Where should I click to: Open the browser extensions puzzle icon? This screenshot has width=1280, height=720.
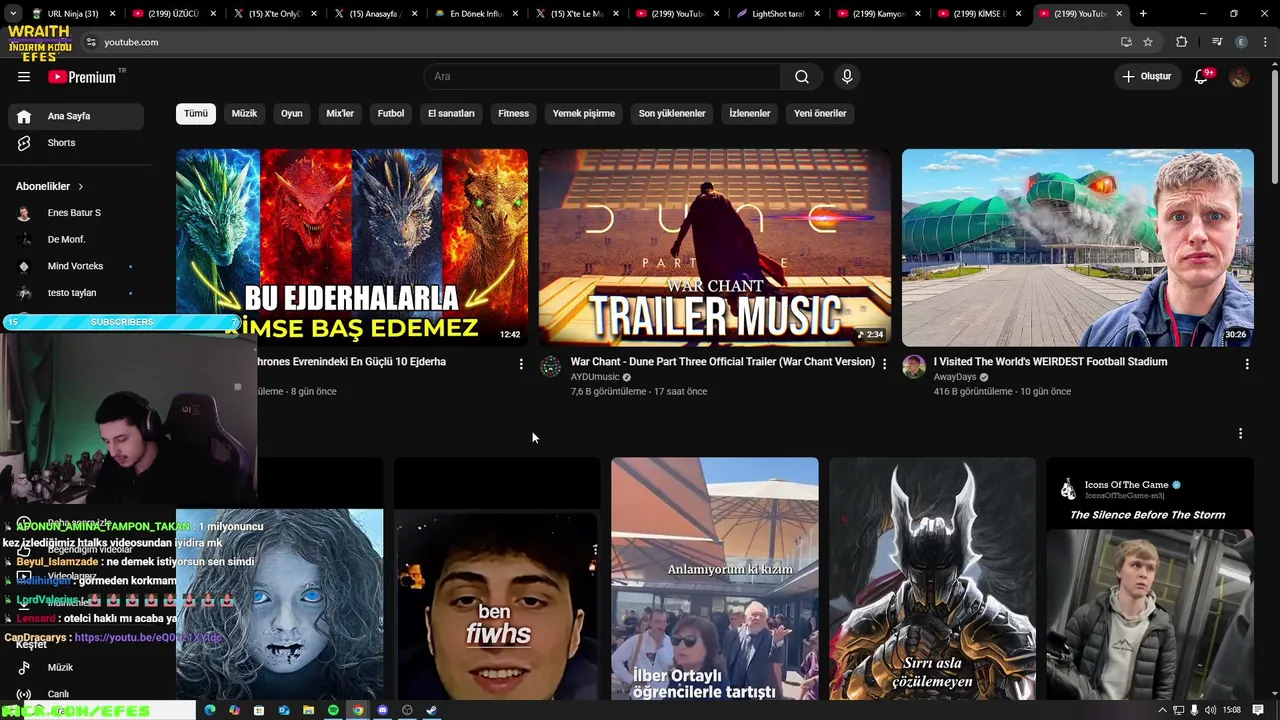coord(1182,42)
